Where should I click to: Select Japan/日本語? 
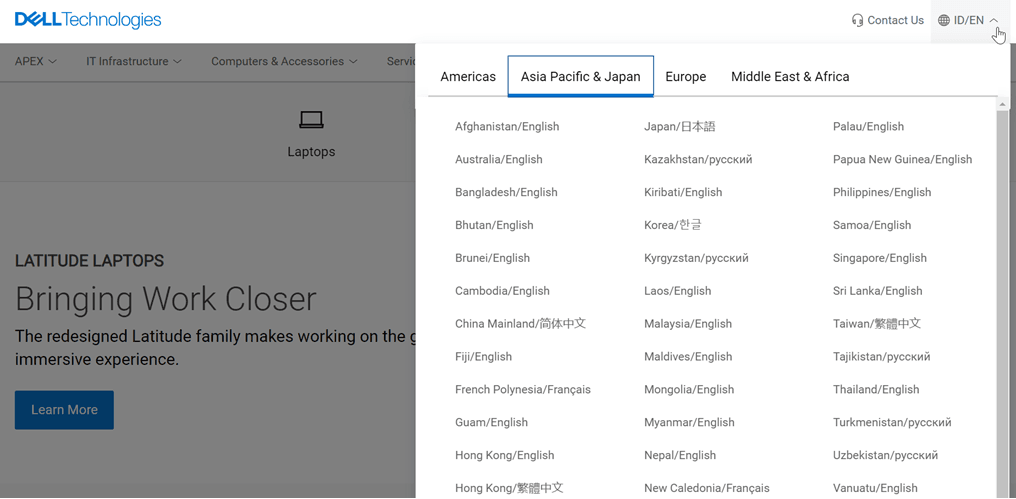click(x=679, y=126)
